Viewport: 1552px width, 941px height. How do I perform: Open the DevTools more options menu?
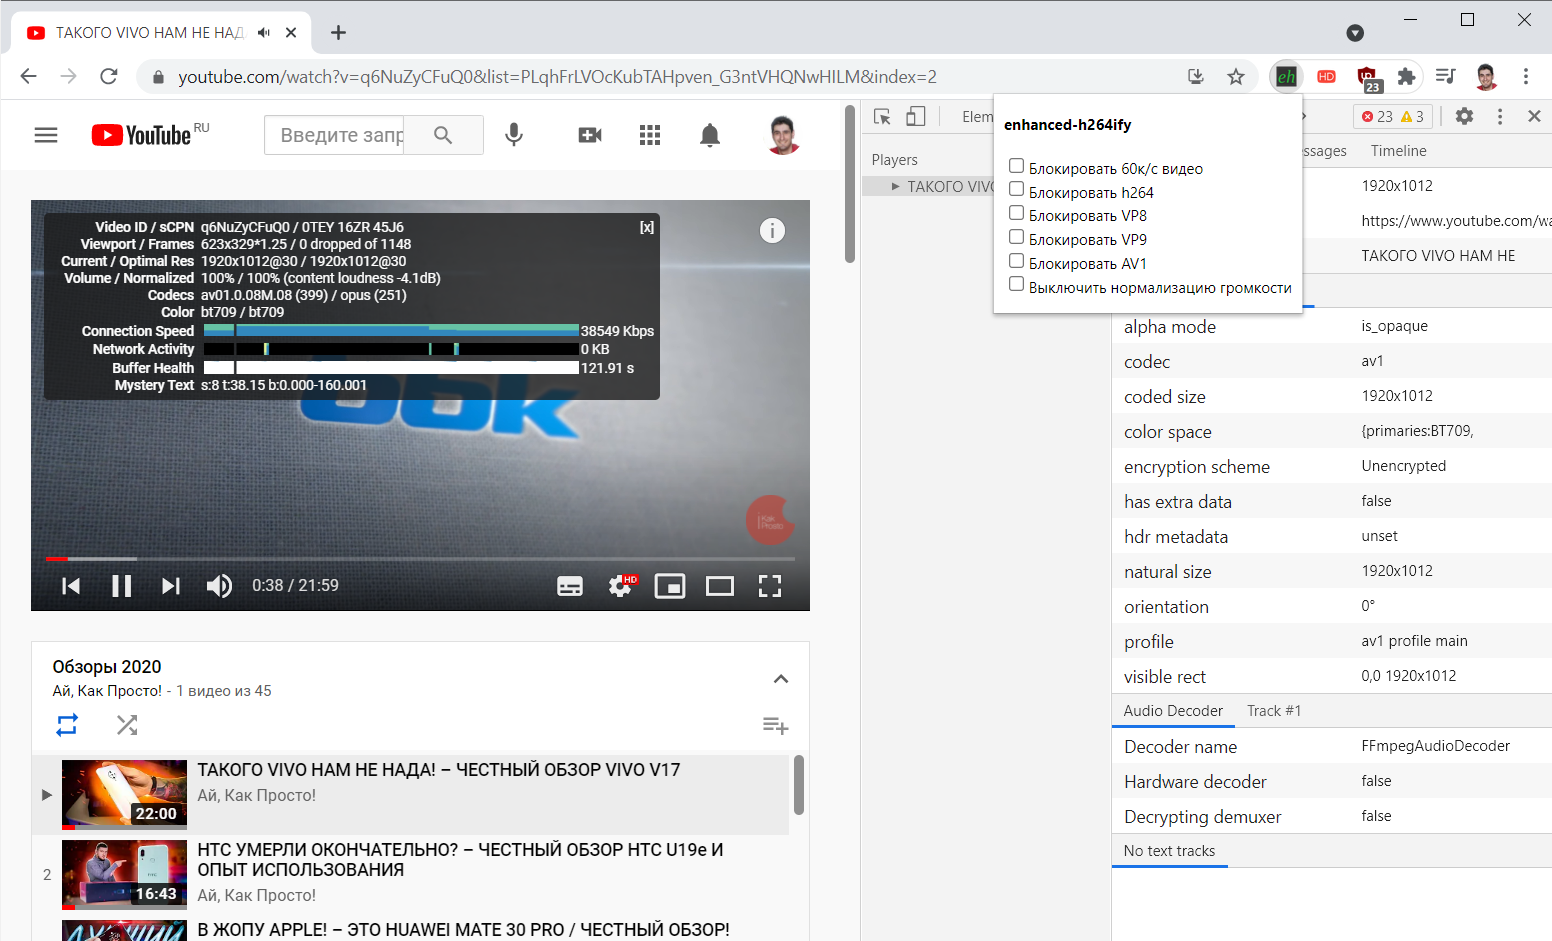[1500, 117]
